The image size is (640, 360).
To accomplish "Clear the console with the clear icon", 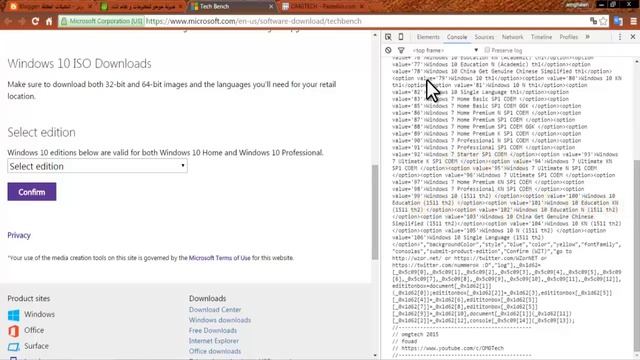I will (388, 50).
